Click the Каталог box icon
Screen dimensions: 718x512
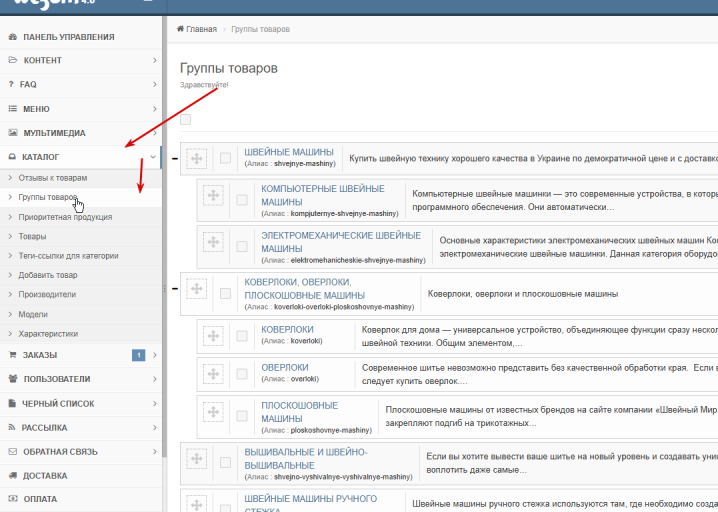coord(12,157)
